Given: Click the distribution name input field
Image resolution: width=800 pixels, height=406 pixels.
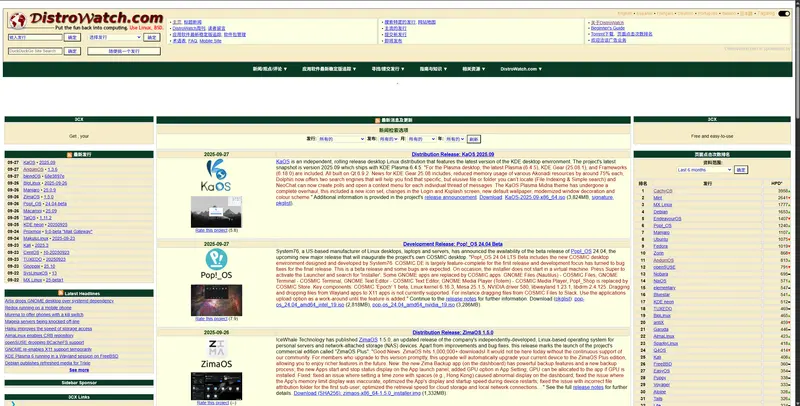Looking at the screenshot, I should click(x=35, y=37).
